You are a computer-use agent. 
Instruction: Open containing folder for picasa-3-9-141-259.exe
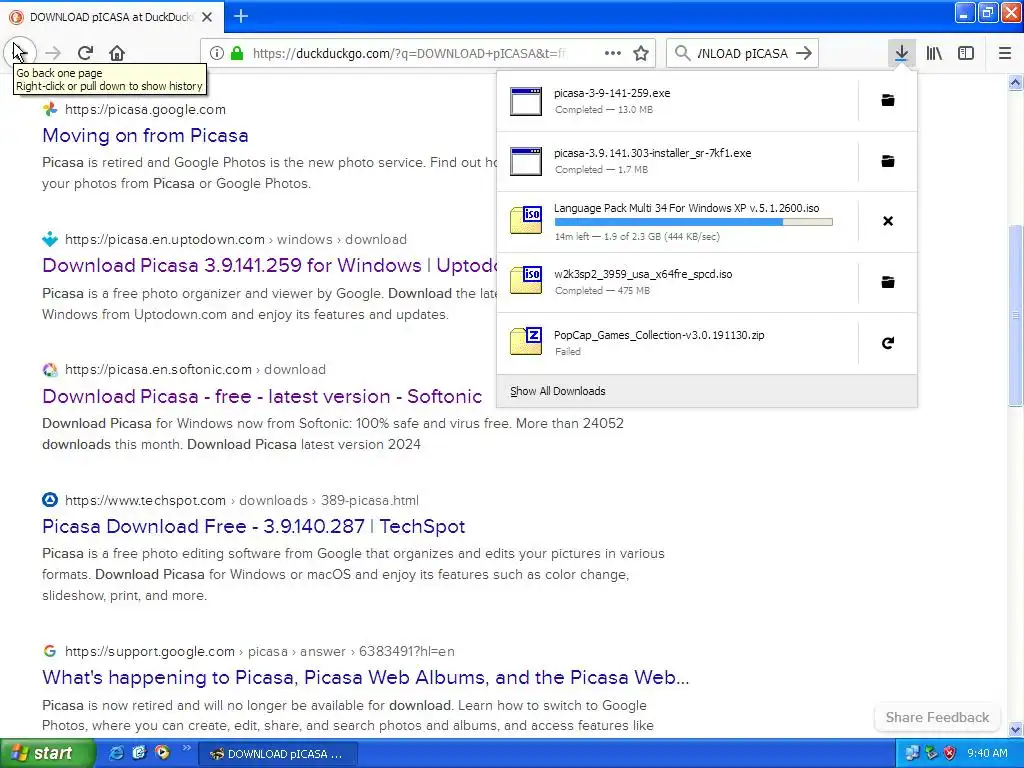click(888, 100)
